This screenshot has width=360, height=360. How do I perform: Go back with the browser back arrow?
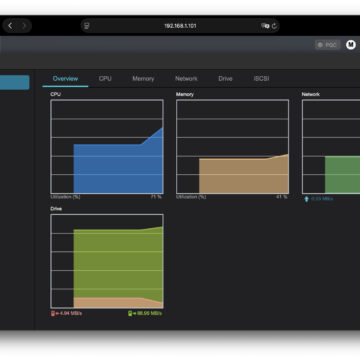10,26
